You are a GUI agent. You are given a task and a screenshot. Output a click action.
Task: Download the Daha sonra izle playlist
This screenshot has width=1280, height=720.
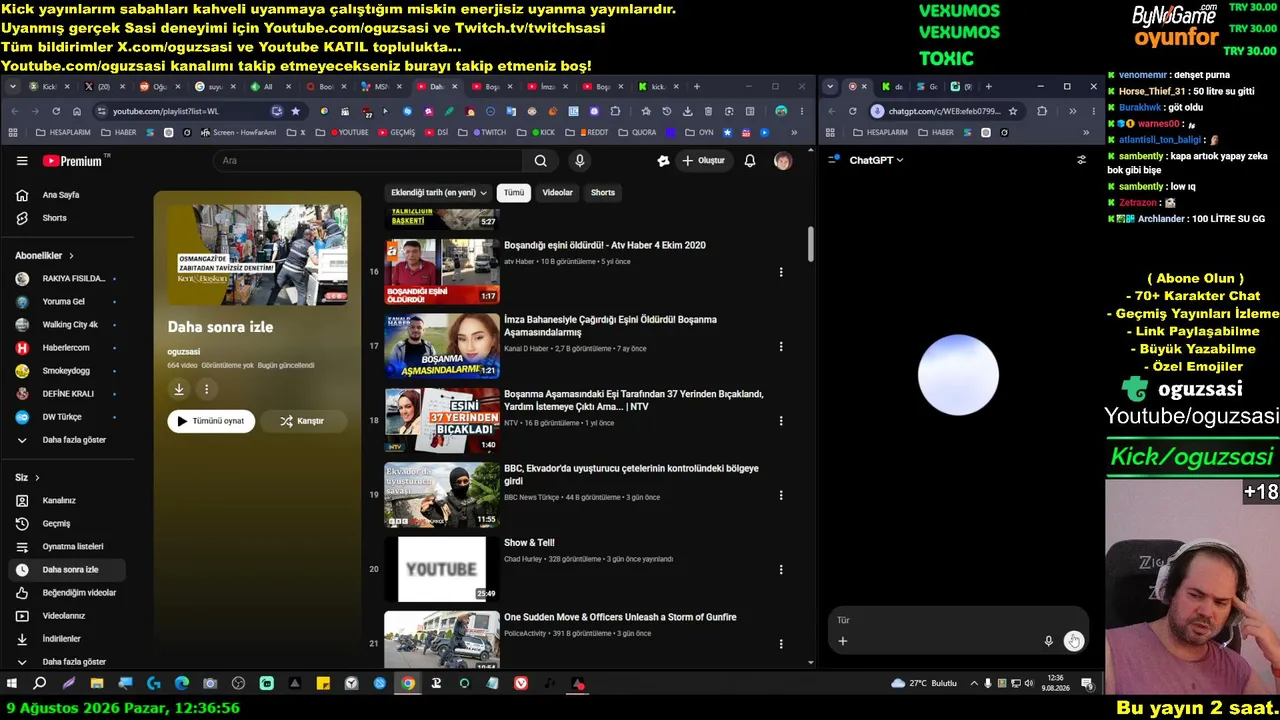(x=179, y=389)
